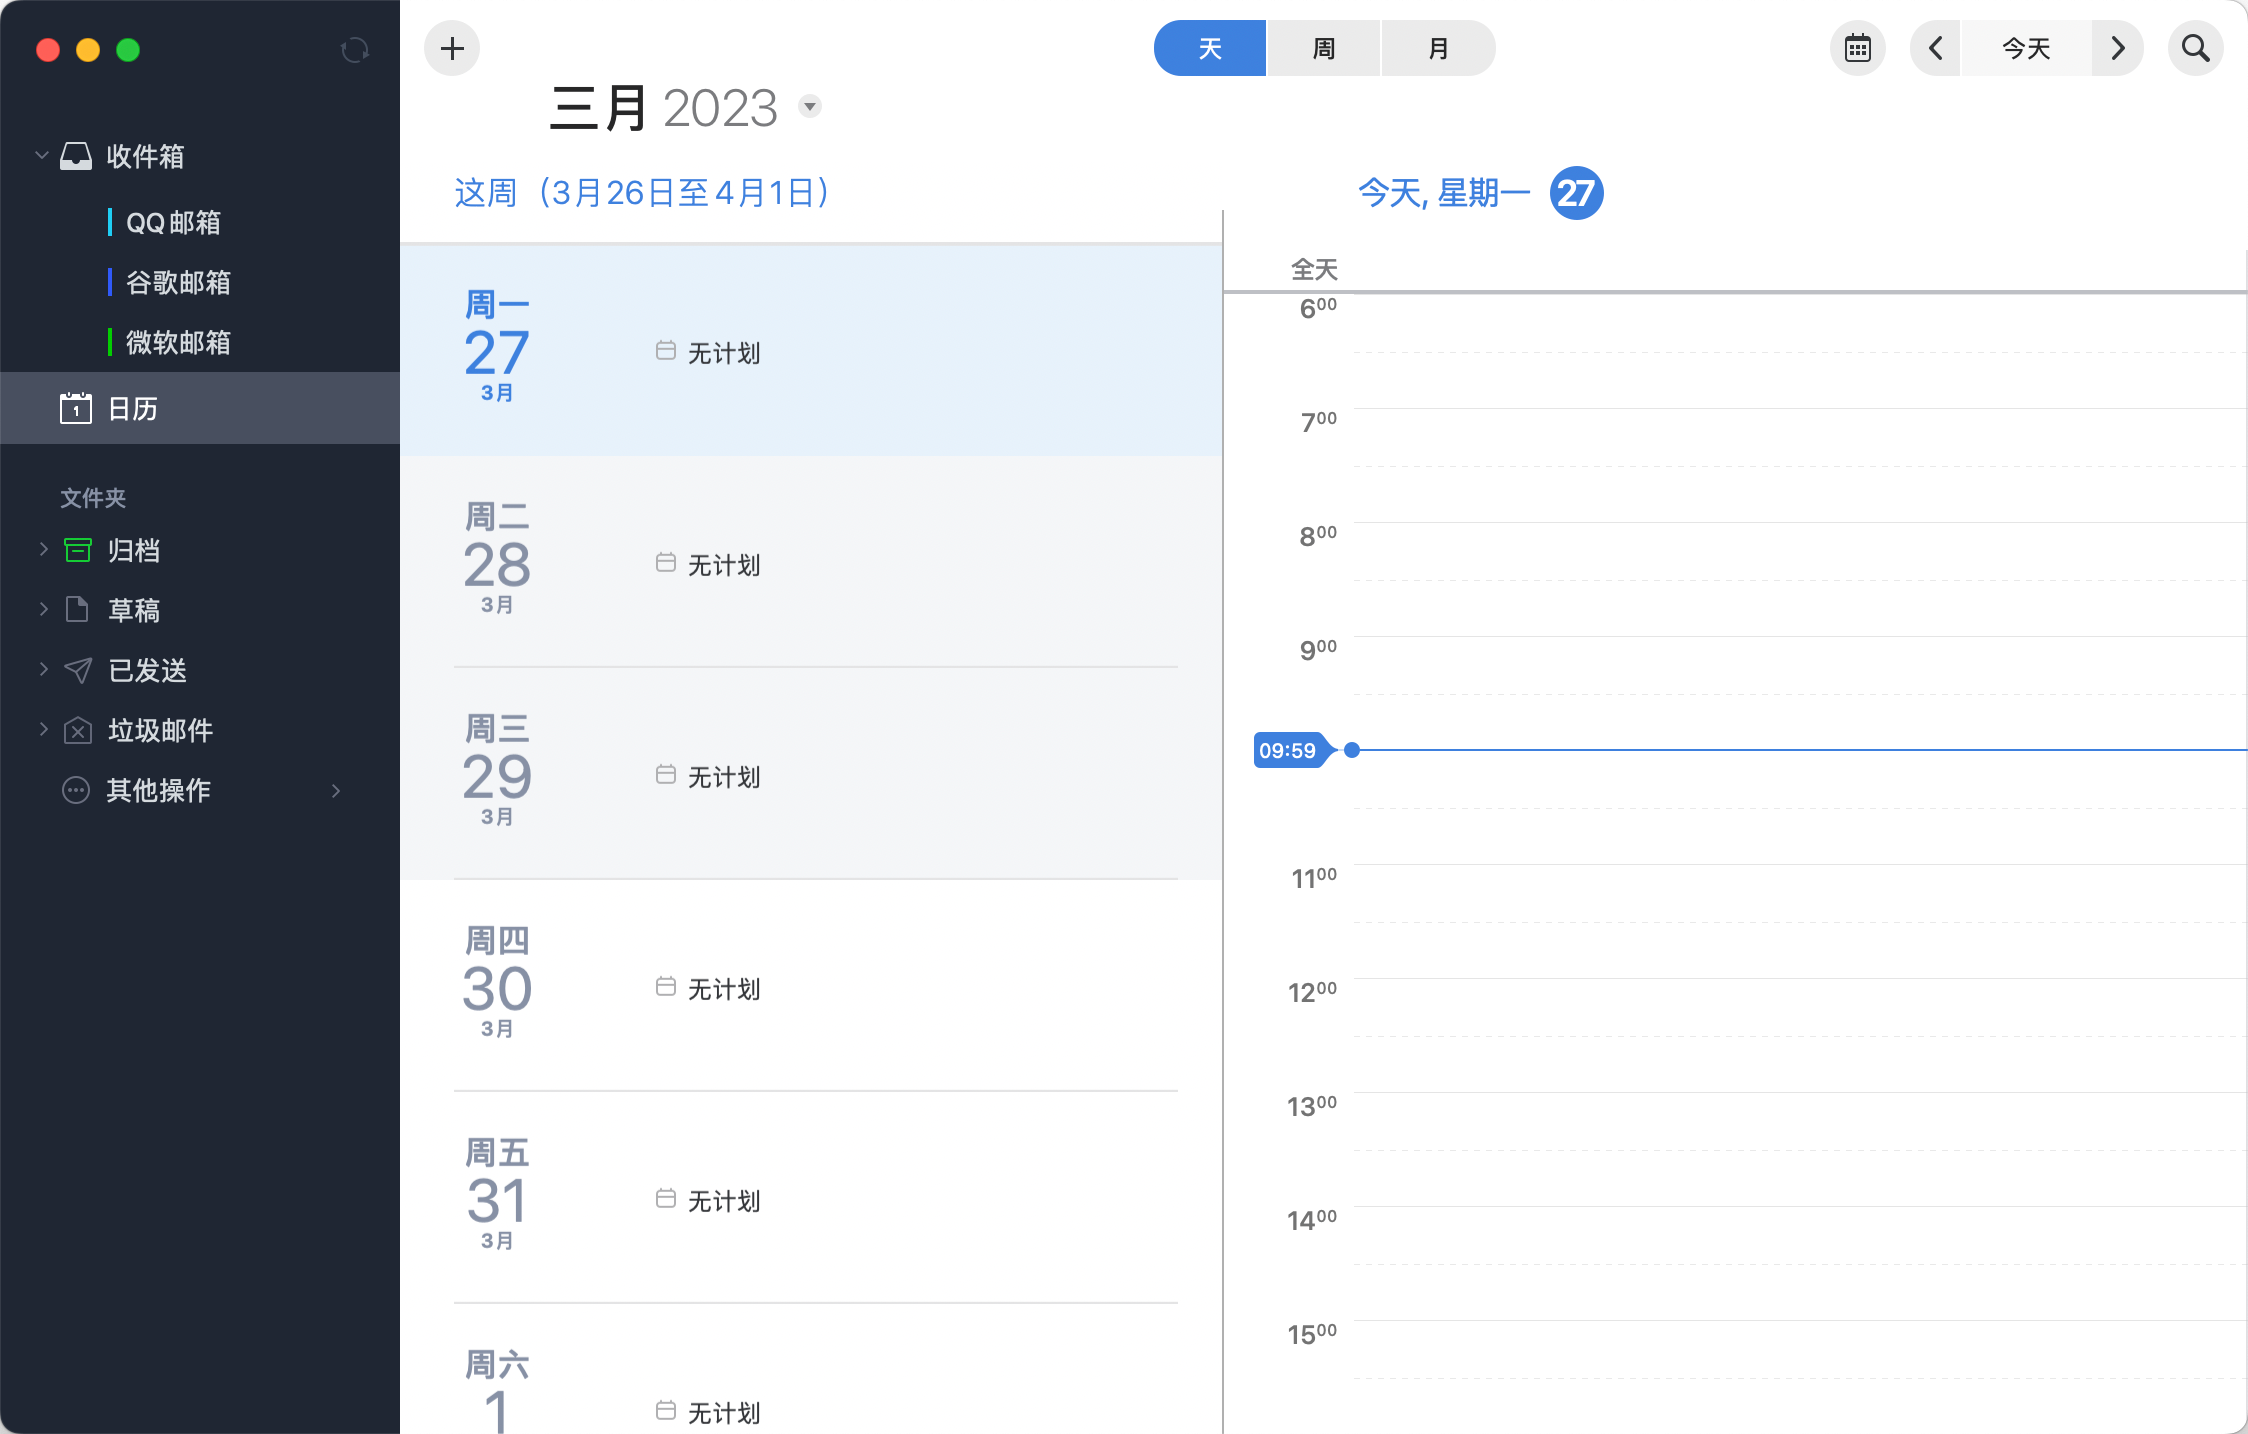Click small calendar icon in 周四 30 row
The width and height of the screenshot is (2248, 1434).
[x=666, y=986]
